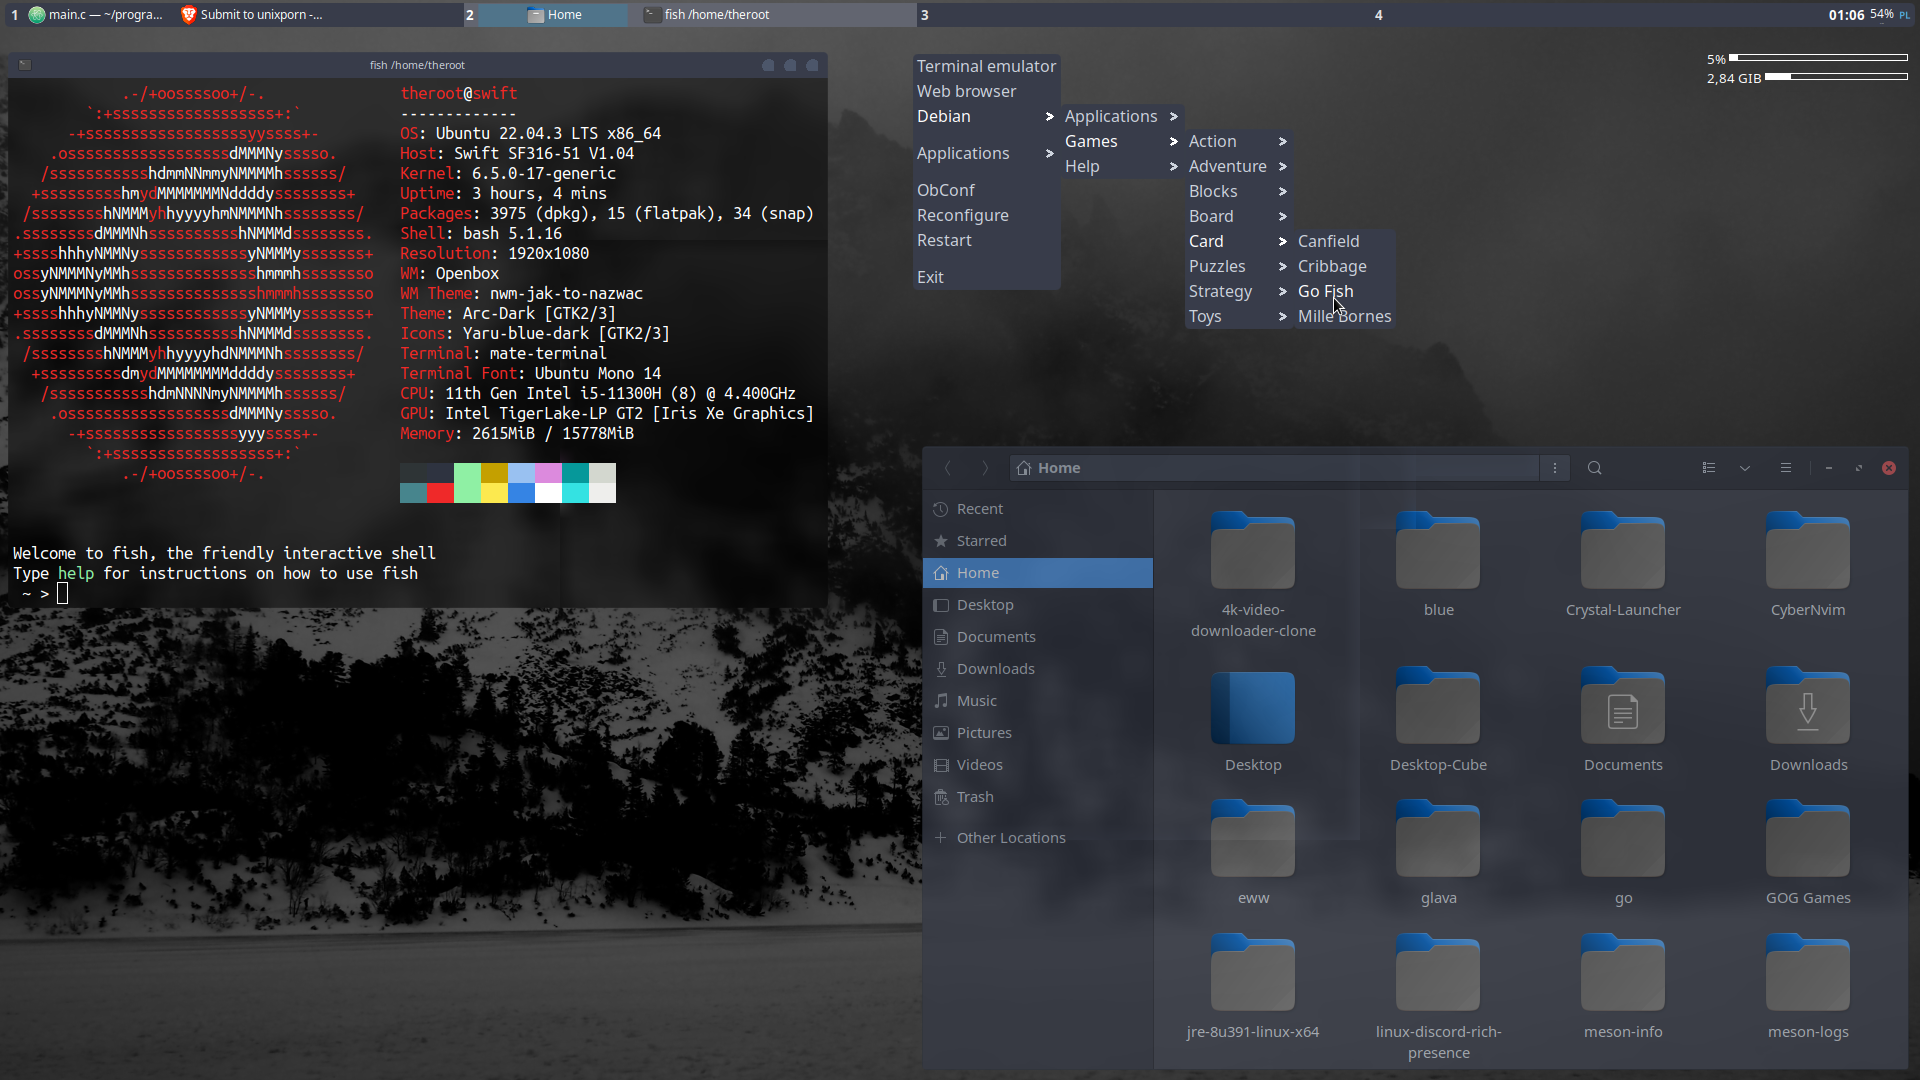
Task: Select Starred in the file manager sidebar
Action: coord(1038,541)
